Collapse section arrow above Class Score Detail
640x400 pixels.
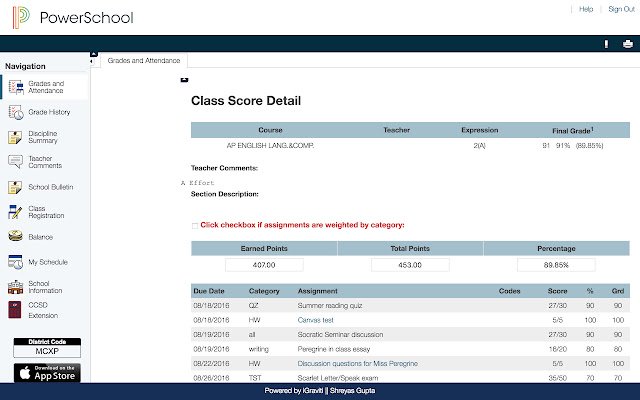[x=184, y=80]
